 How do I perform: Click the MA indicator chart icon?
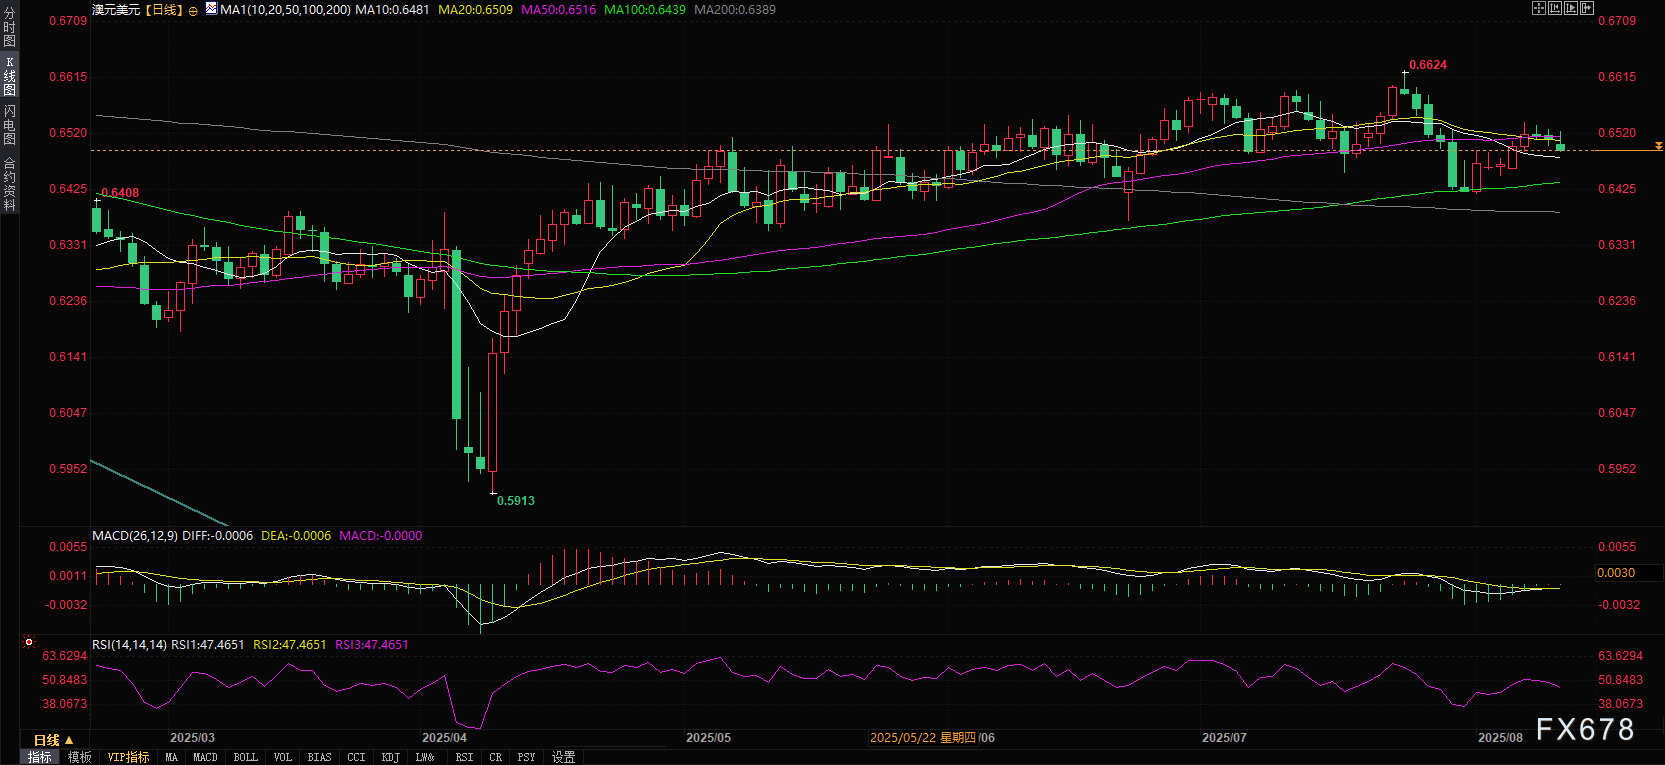[211, 9]
